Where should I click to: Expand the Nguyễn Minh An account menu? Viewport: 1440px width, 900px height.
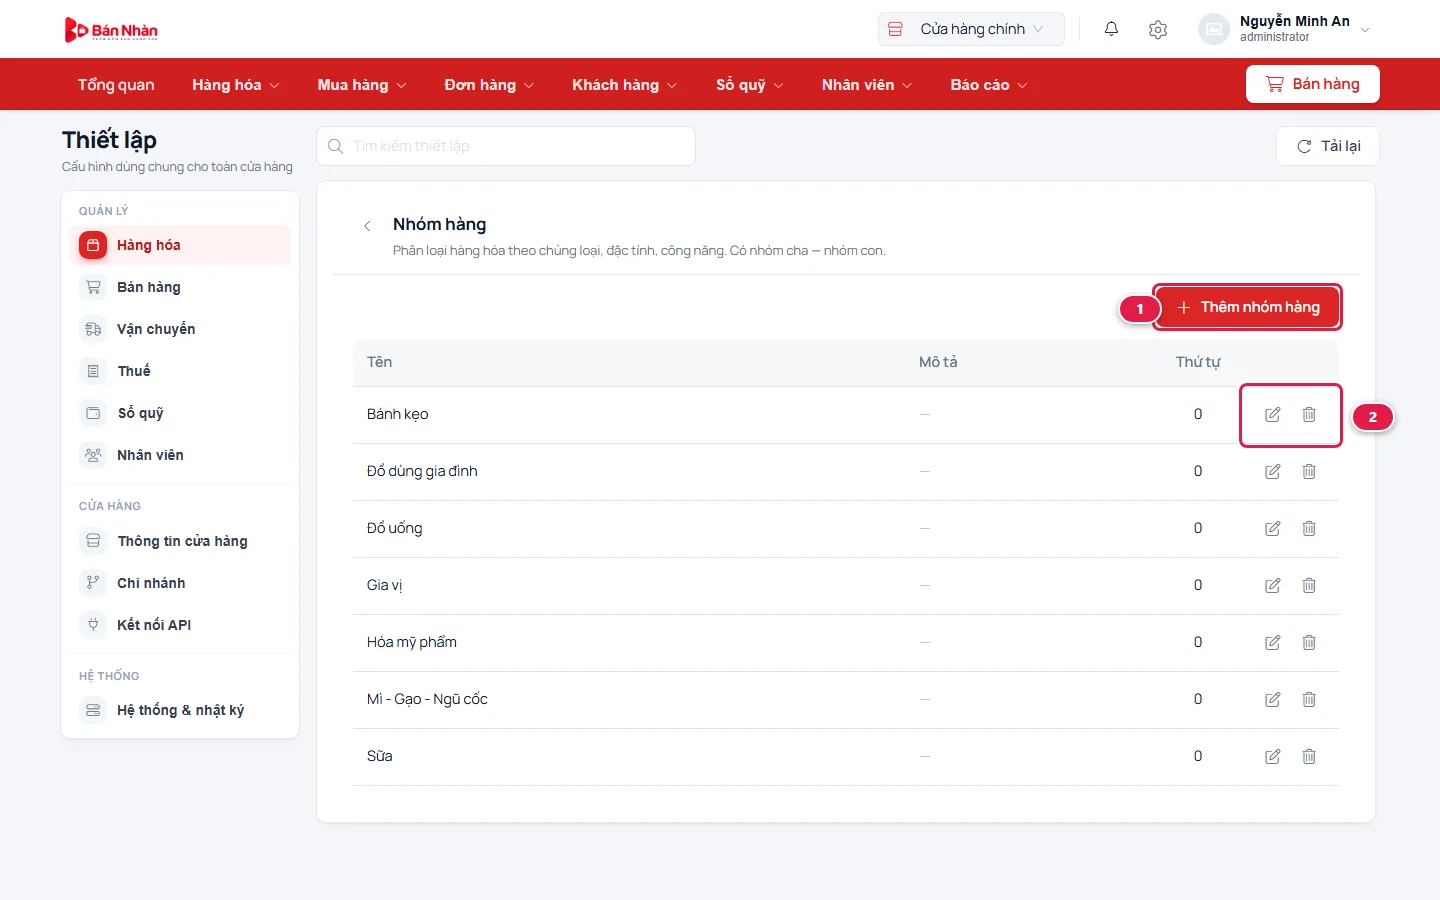(1284, 29)
